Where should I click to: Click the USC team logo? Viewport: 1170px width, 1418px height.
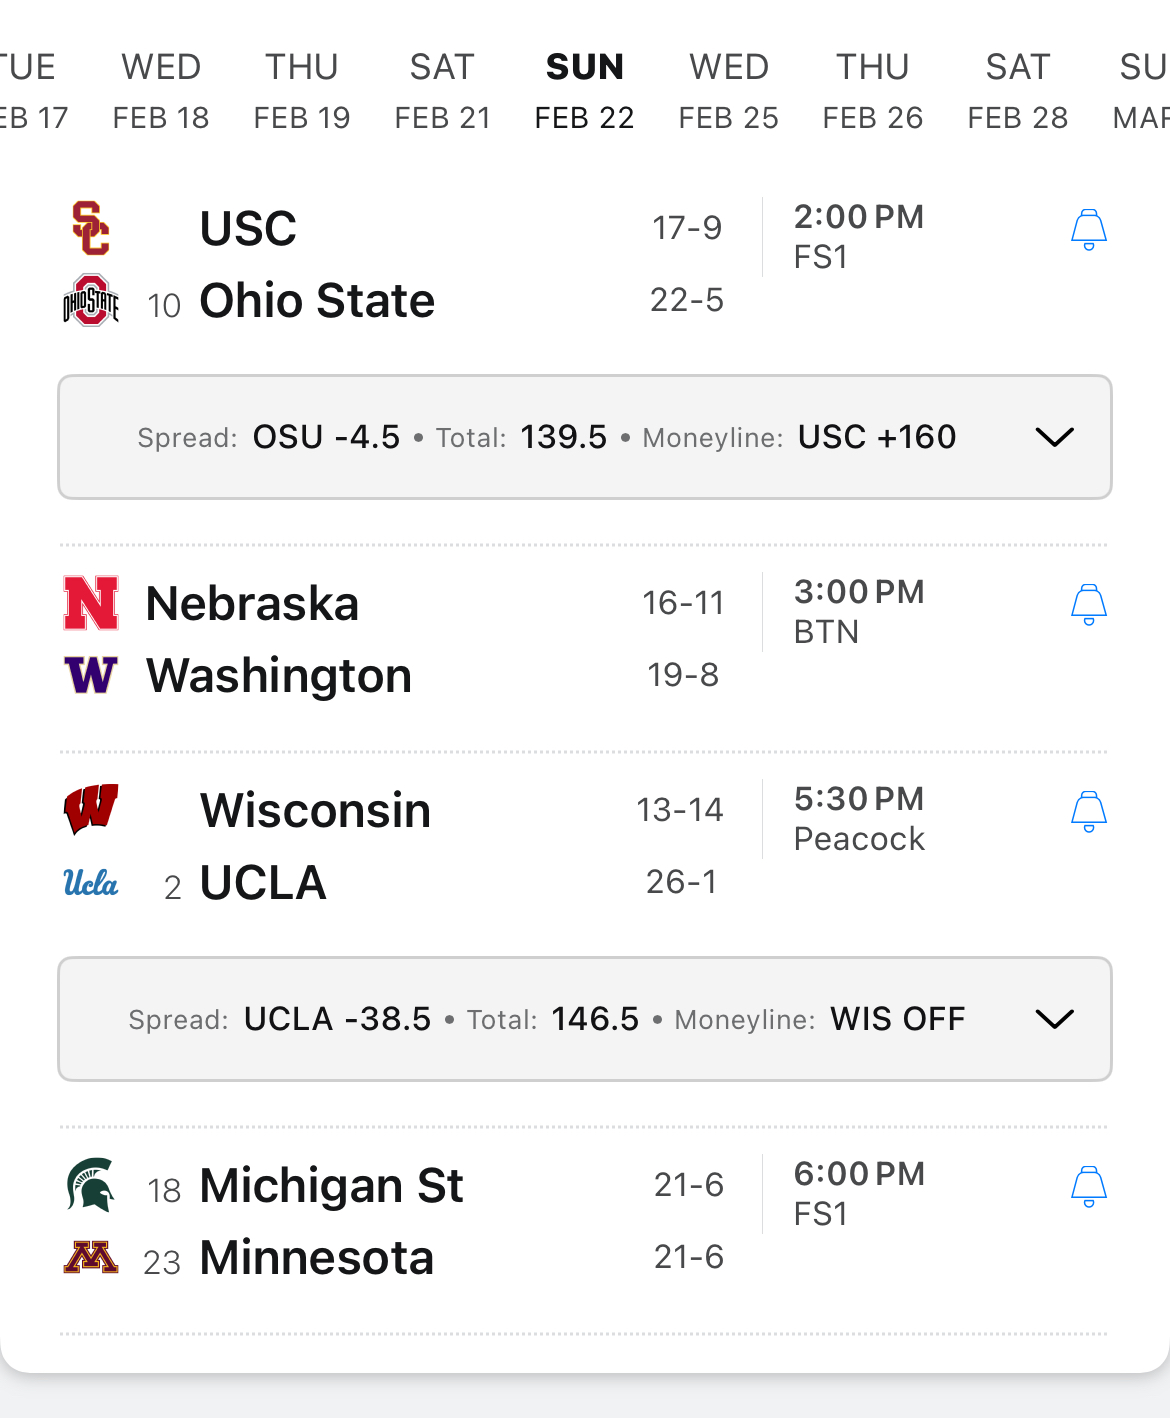coord(91,228)
